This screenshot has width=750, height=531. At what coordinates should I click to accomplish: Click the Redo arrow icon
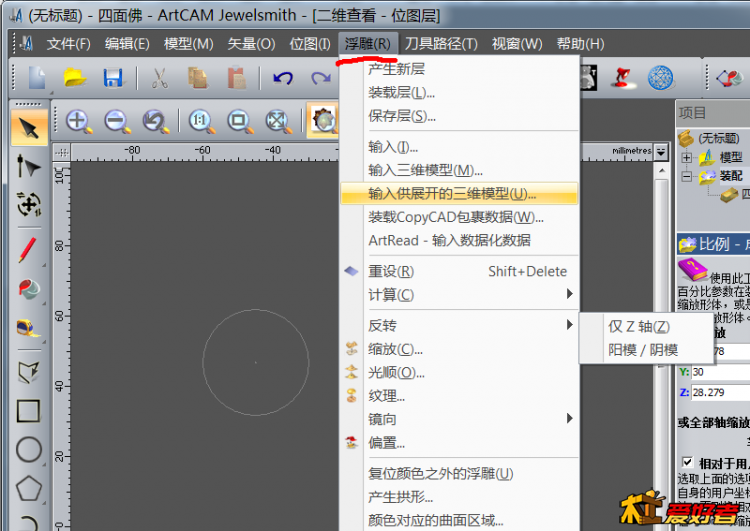point(320,78)
